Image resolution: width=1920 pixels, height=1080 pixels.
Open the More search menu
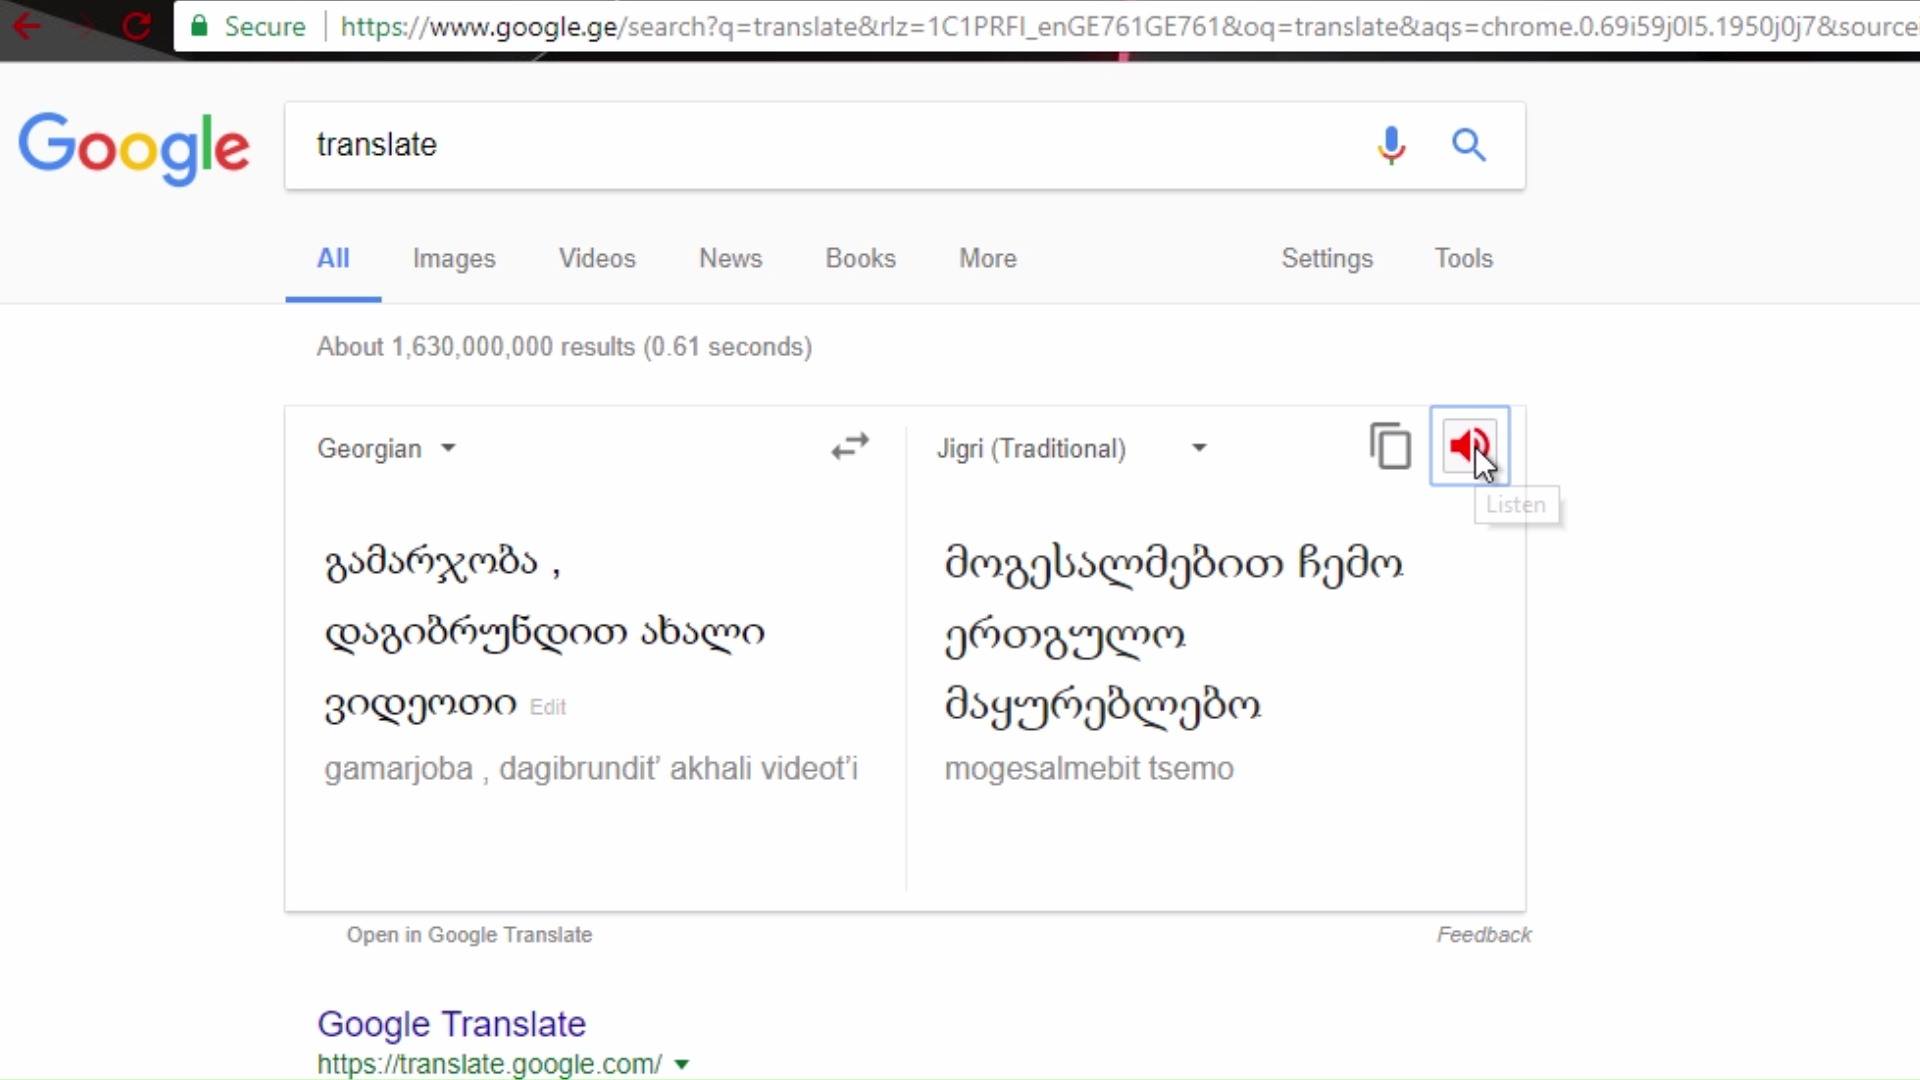click(988, 258)
